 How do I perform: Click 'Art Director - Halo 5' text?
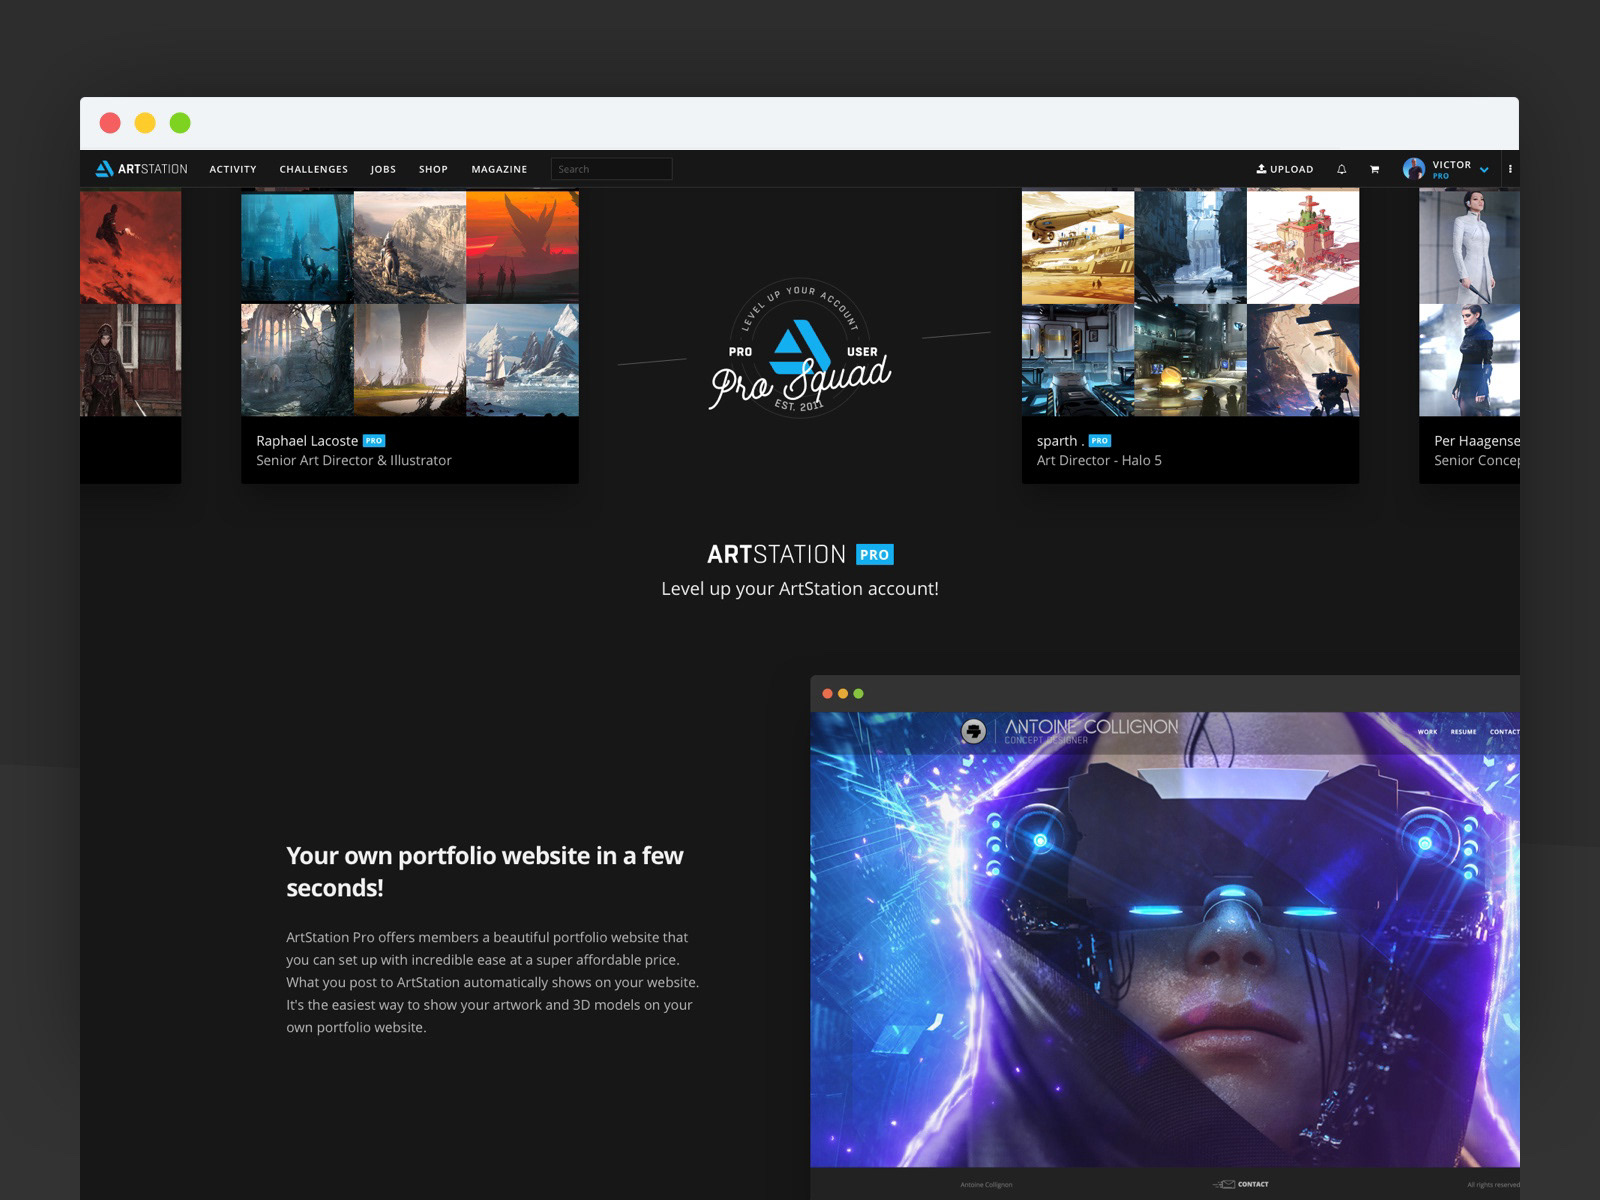pos(1099,461)
